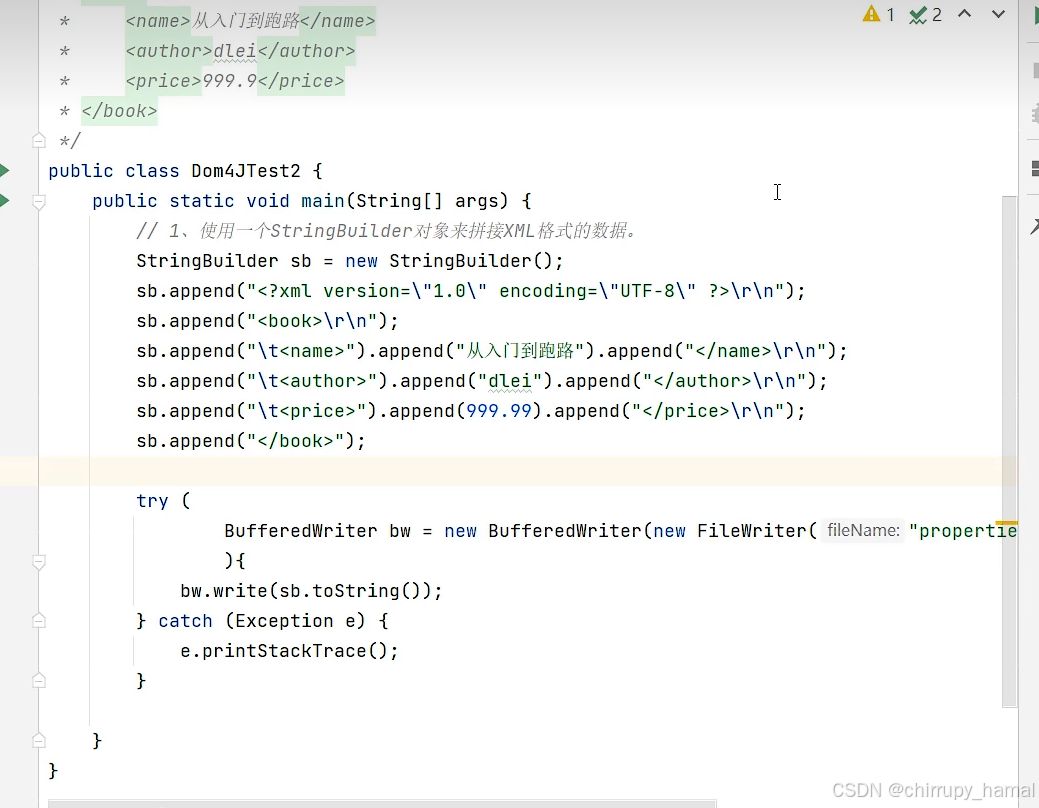Click 'StringBuilder sb = new StringBuilder();' line
This screenshot has height=808, width=1039.
[350, 261]
